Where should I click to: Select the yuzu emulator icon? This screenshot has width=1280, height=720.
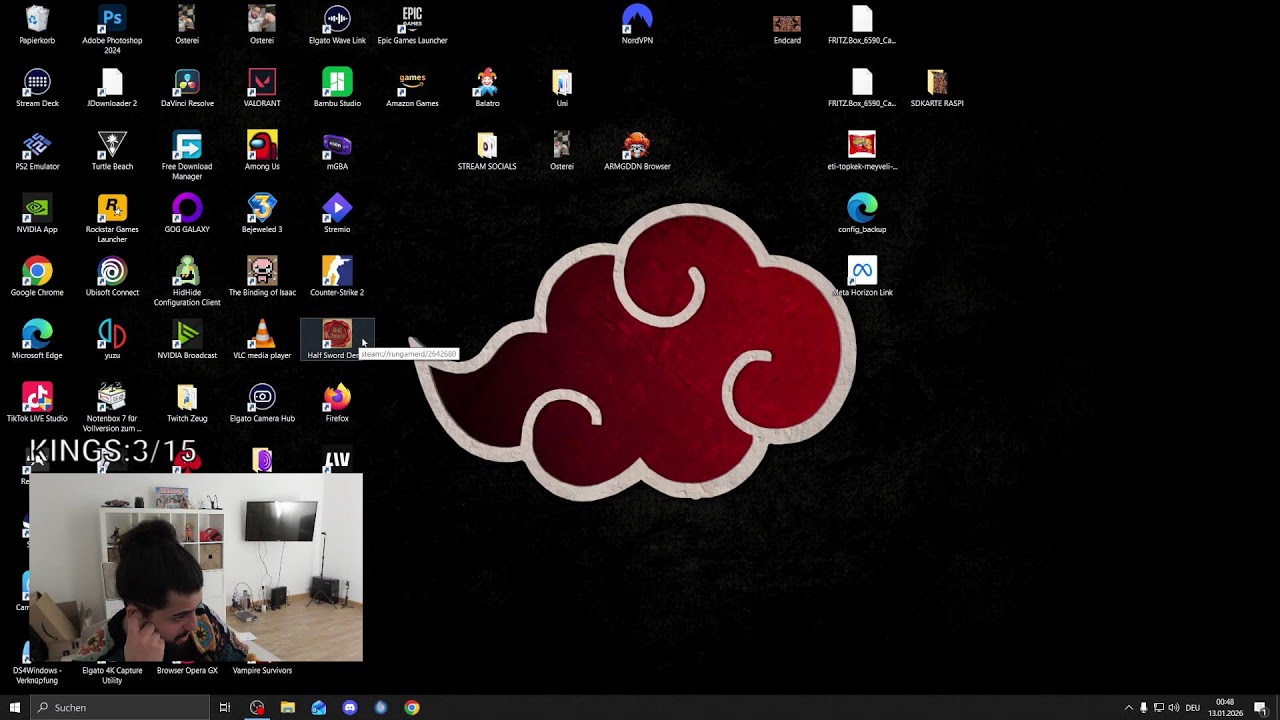coord(112,341)
